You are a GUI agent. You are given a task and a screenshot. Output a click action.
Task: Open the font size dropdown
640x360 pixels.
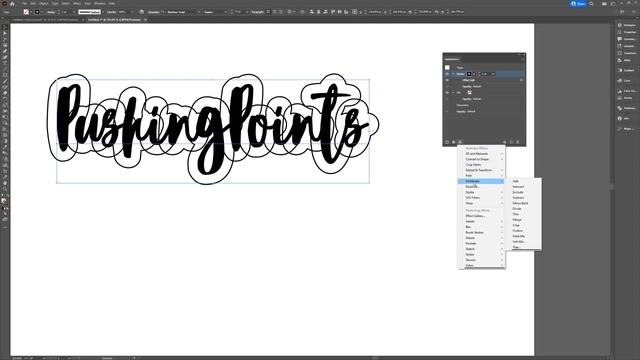[x=247, y=12]
